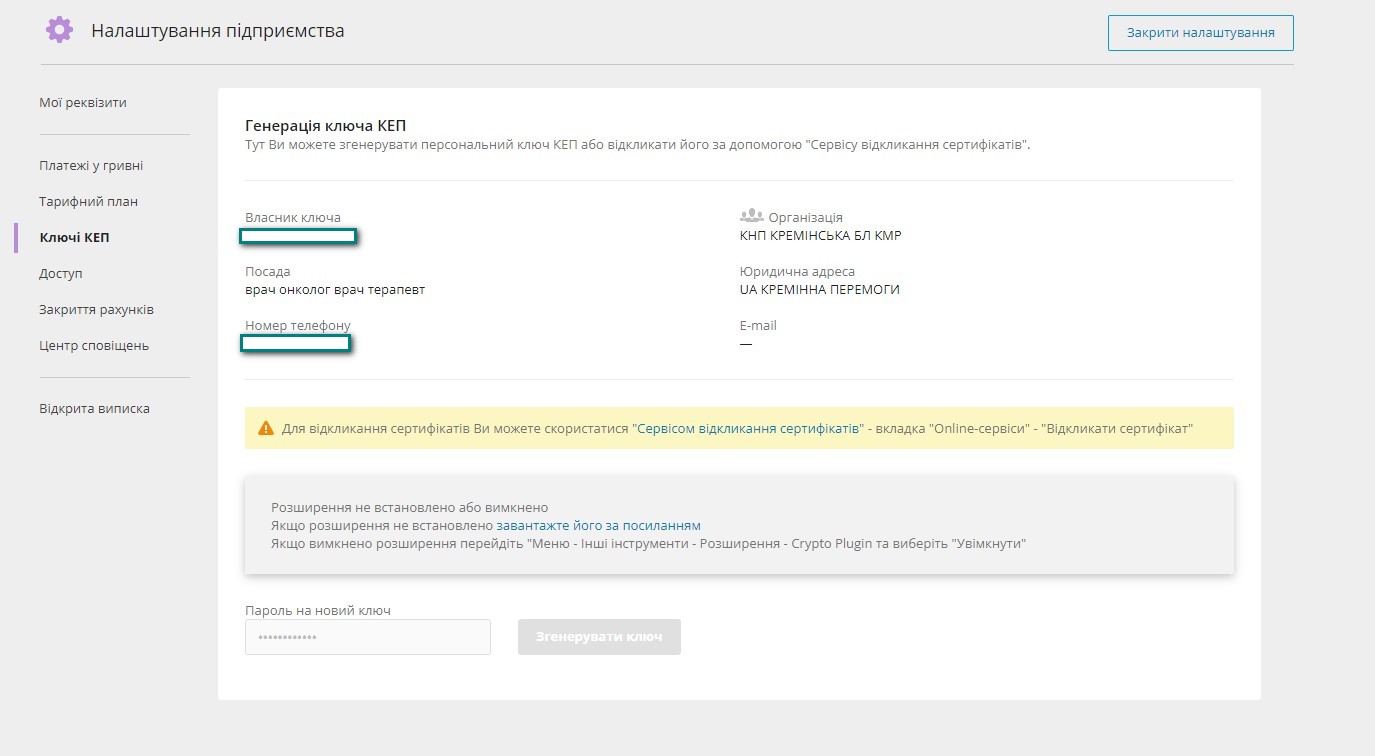Screen dimensions: 1375x756
Task: Focus the Пароль на новий ключ field
Action: 367,637
